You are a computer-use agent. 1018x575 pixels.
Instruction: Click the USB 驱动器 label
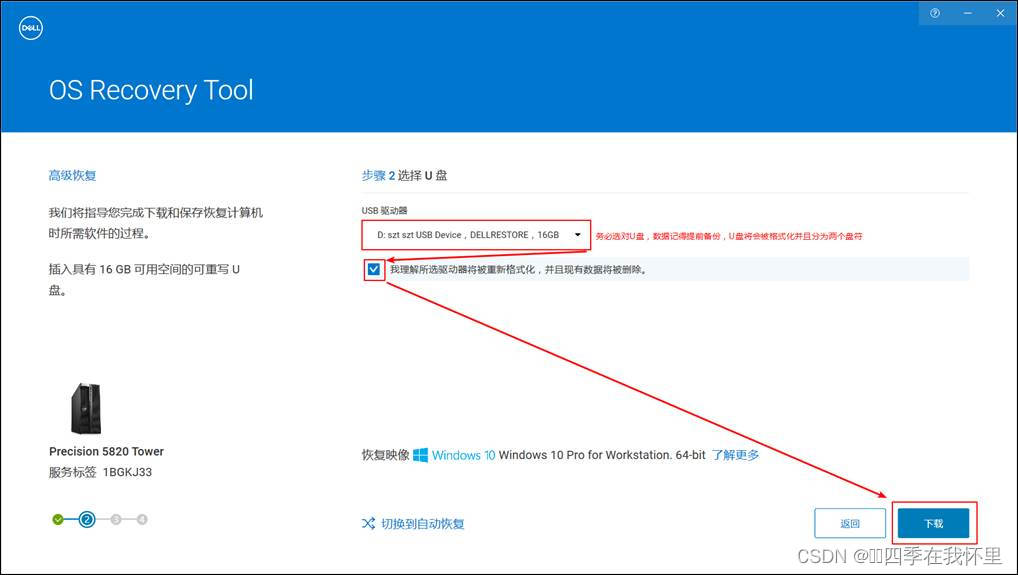coord(384,210)
